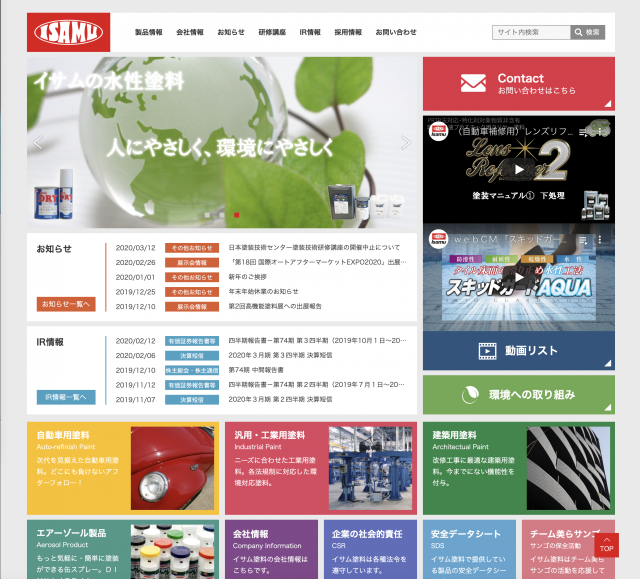Click 有価証券報告書等 tag on 2020/02/12 row

(x=192, y=341)
